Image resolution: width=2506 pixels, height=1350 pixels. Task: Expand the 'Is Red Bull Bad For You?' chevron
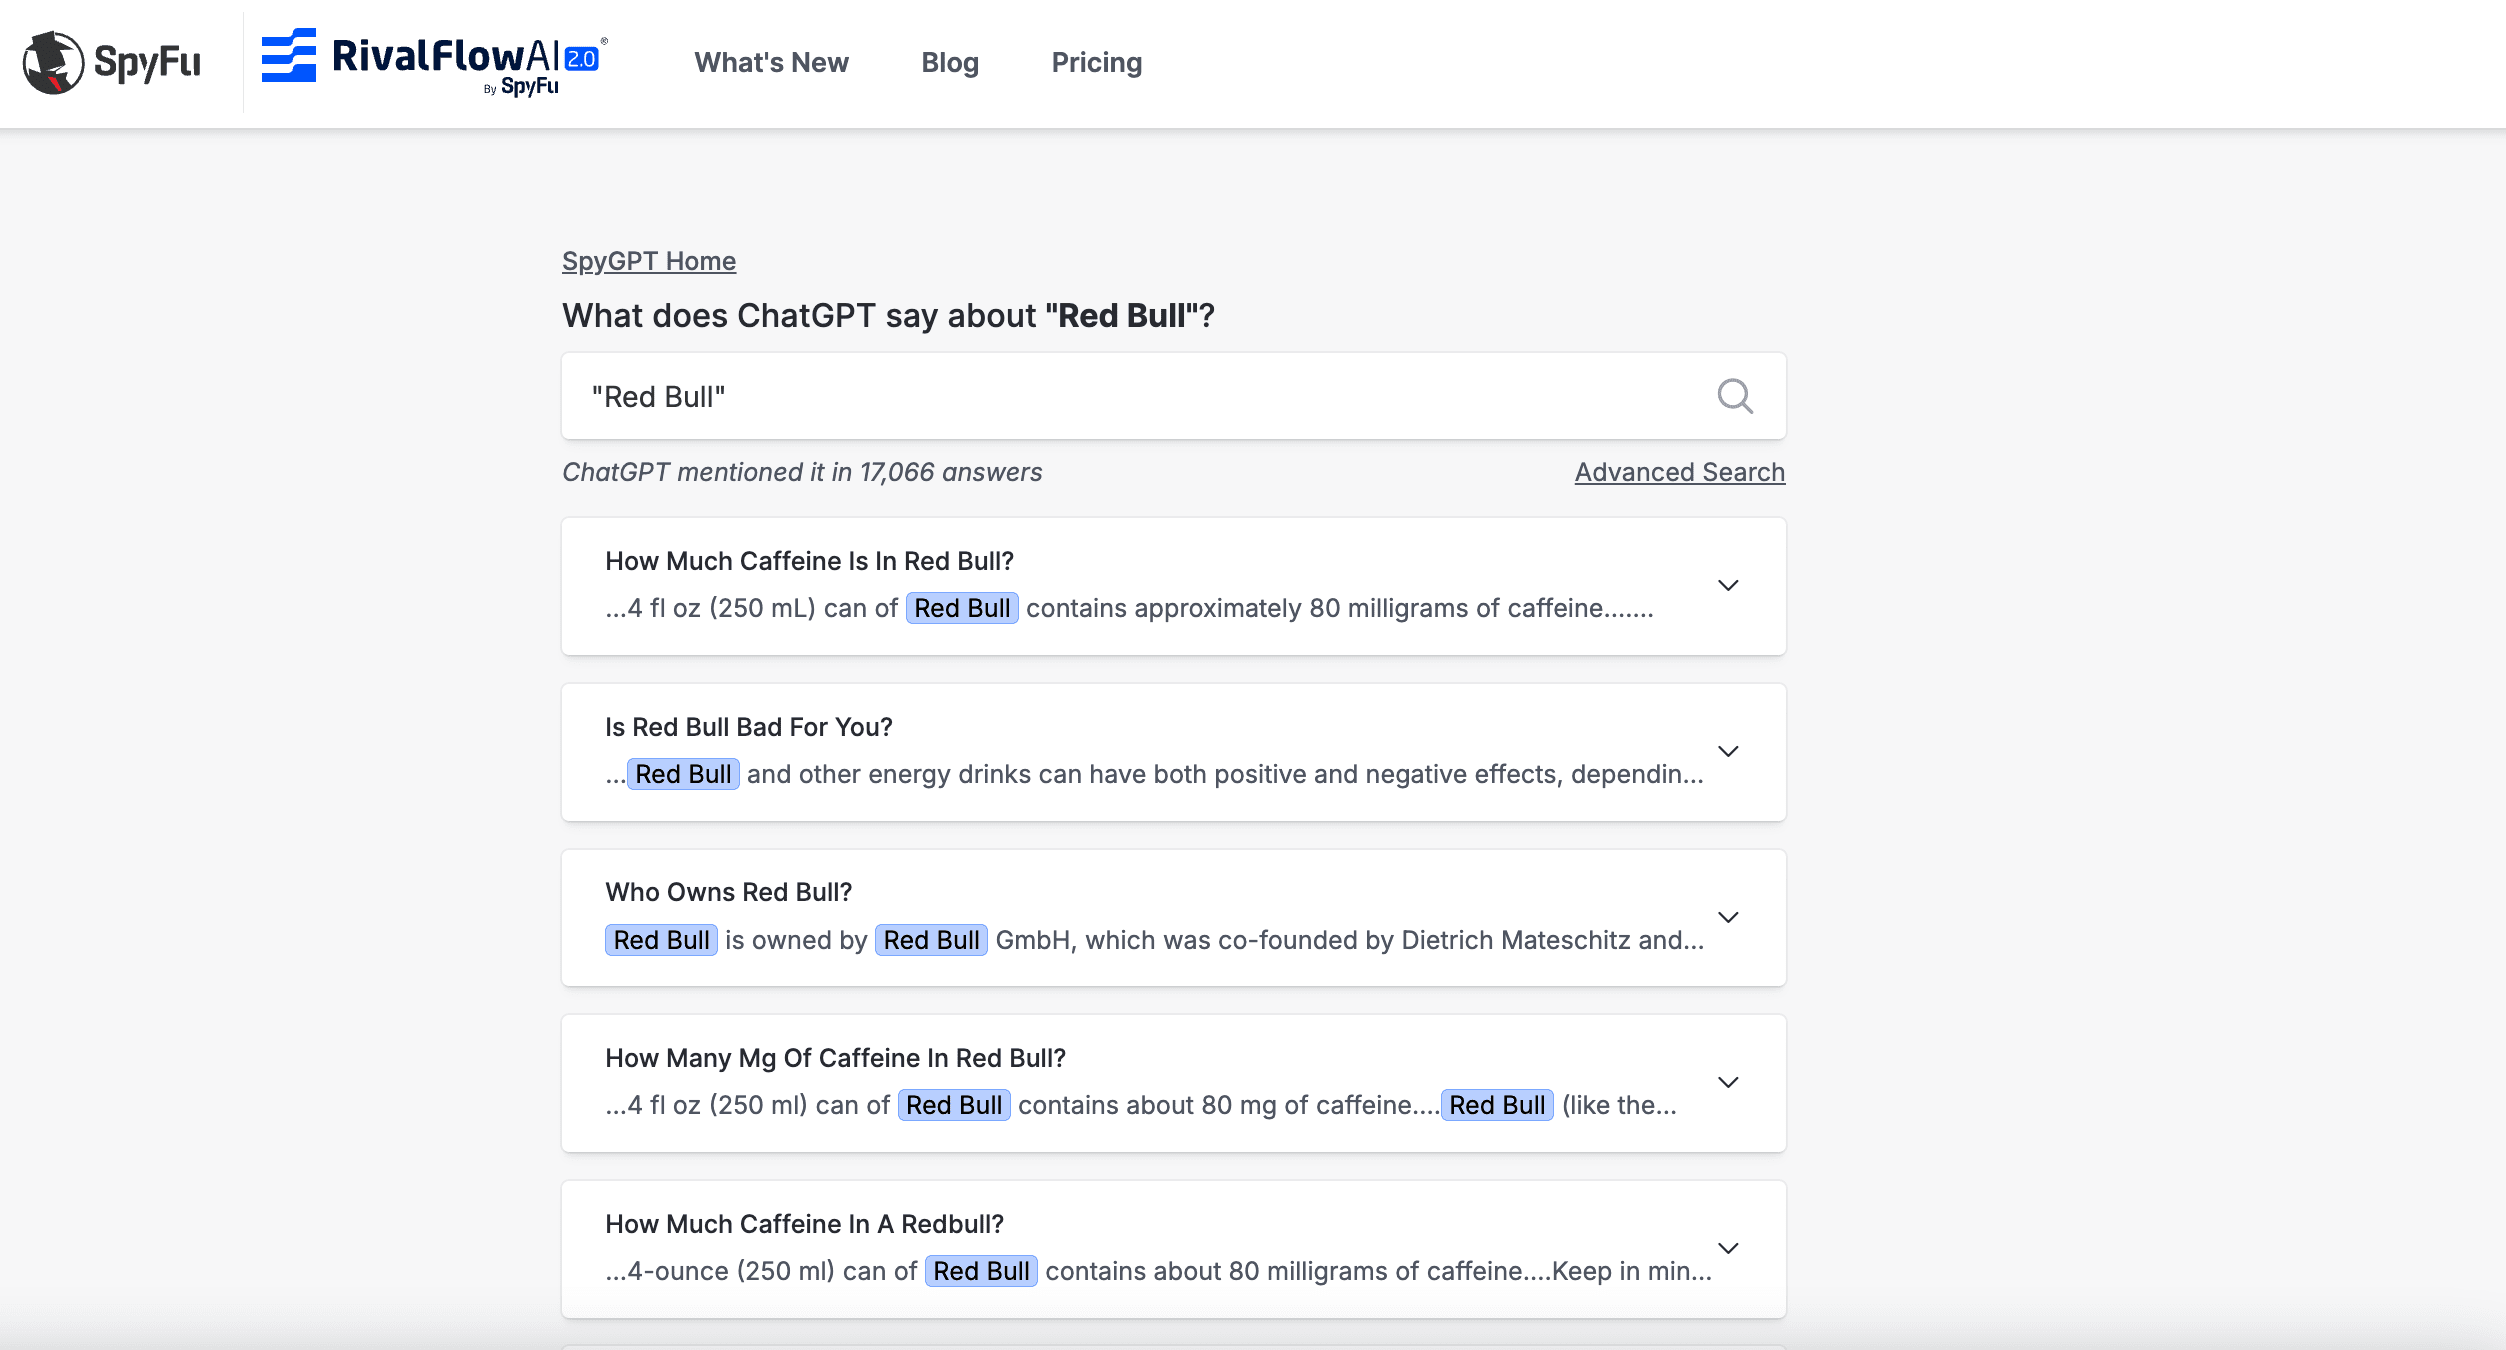pyautogui.click(x=1727, y=751)
